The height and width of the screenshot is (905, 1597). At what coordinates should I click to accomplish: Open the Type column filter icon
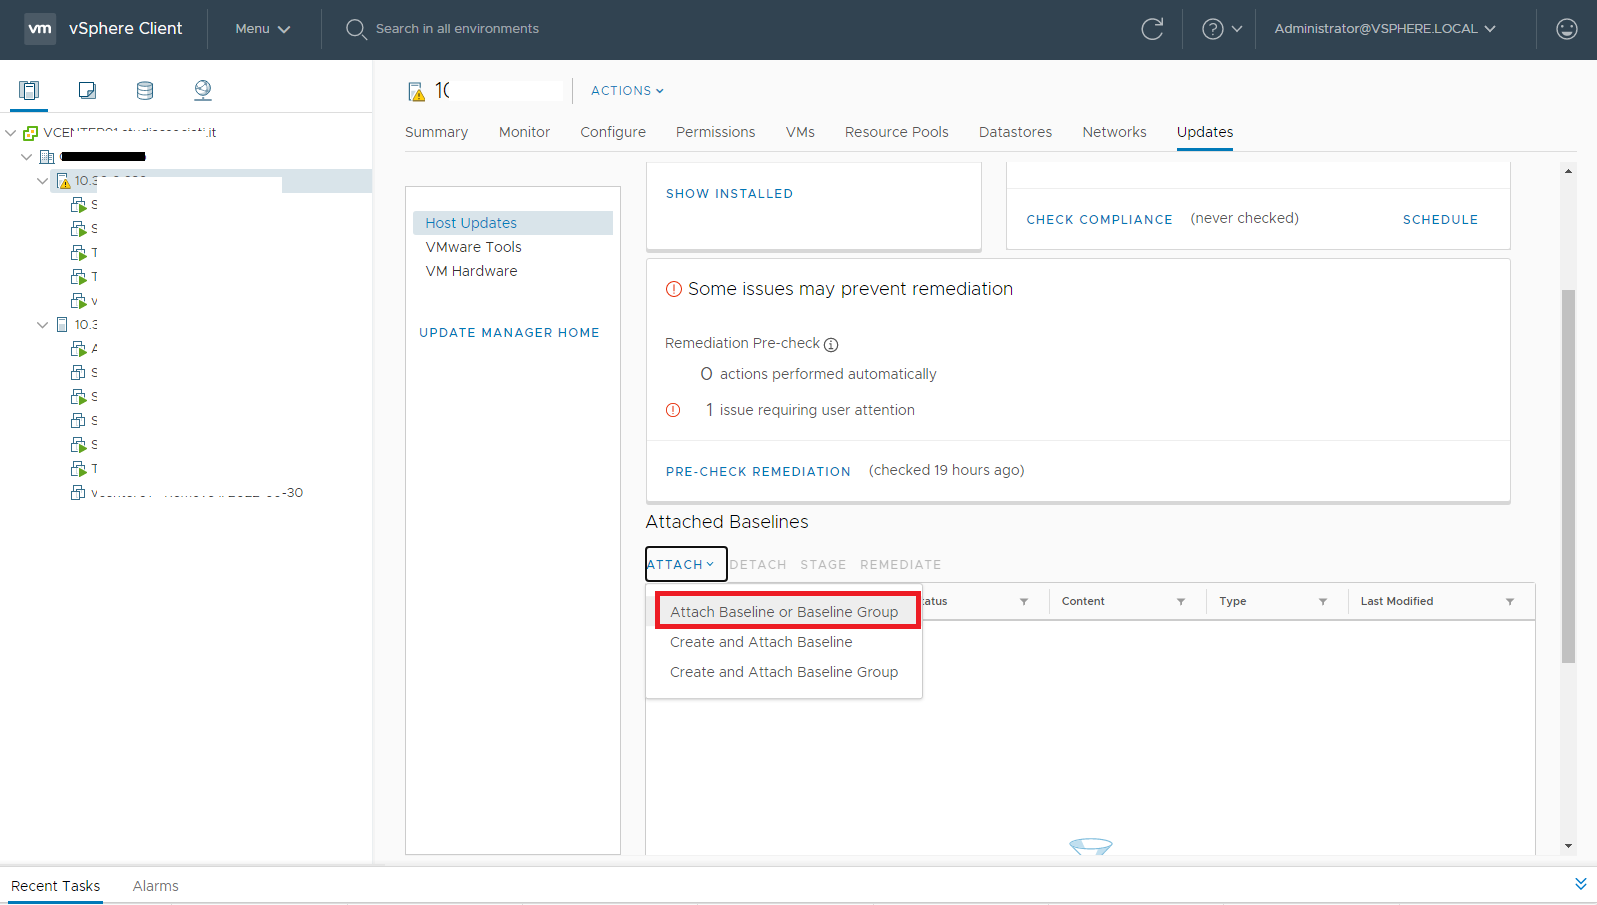[x=1323, y=602]
